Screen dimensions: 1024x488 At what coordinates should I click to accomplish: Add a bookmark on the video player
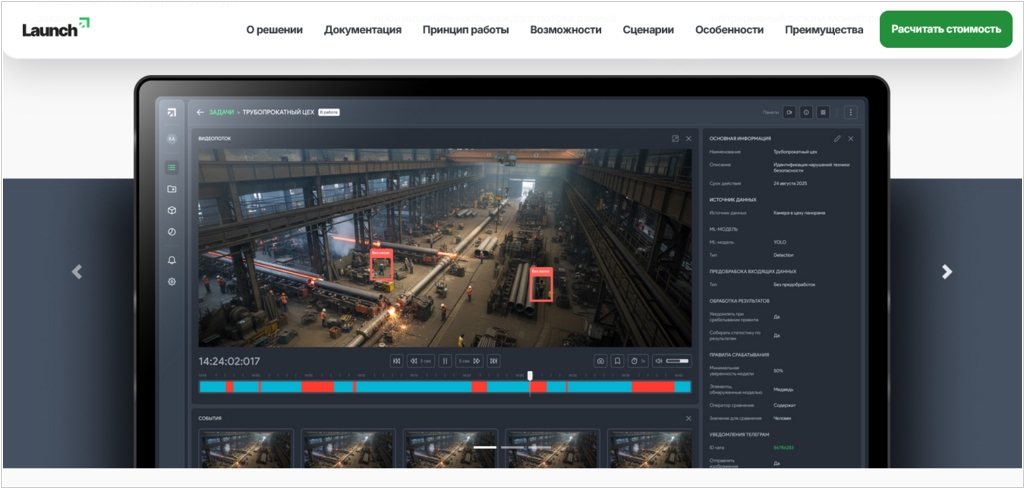(x=618, y=361)
